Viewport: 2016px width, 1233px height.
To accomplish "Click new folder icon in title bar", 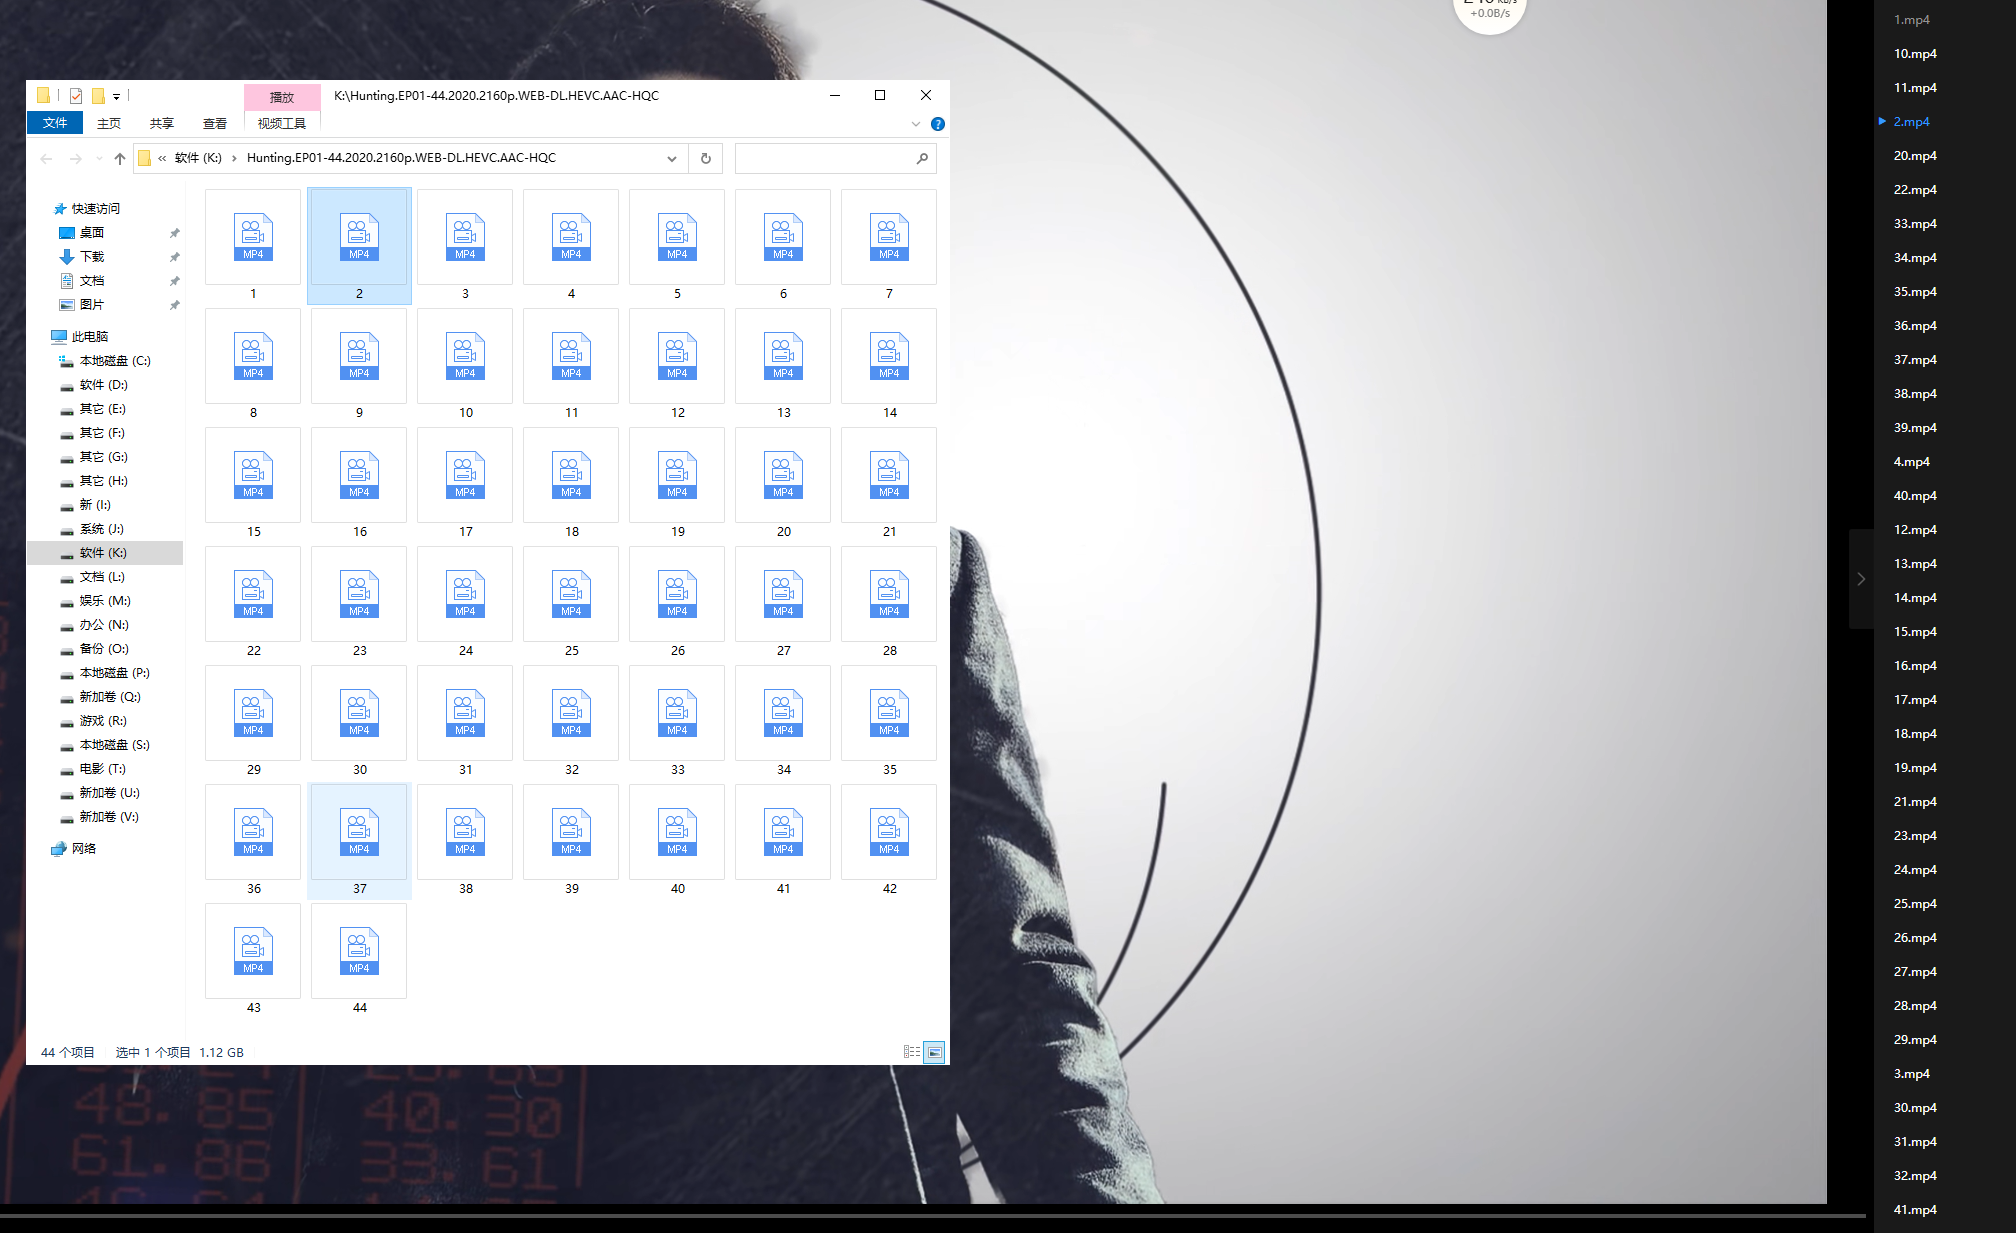I will [x=98, y=96].
